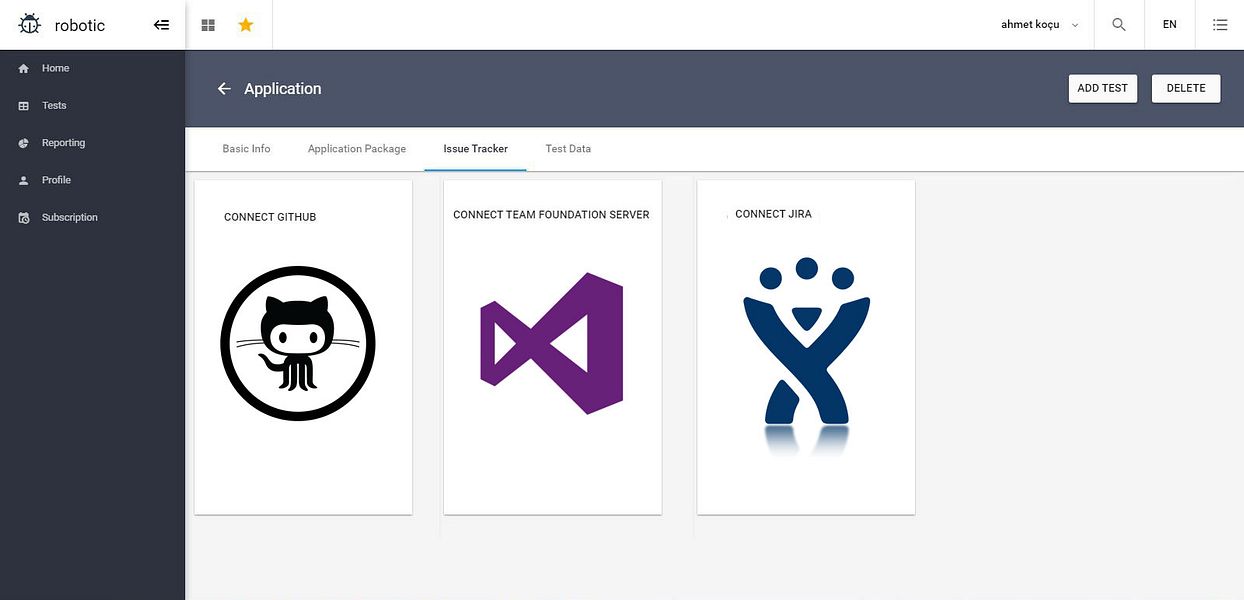
Task: Collapse the sidebar with the arrow icon
Action: tap(161, 25)
